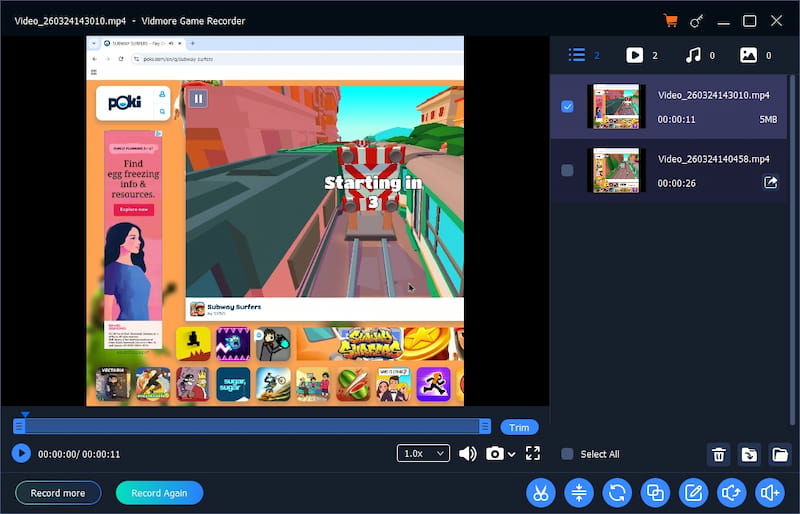Open the scissors clip tool

tap(540, 492)
